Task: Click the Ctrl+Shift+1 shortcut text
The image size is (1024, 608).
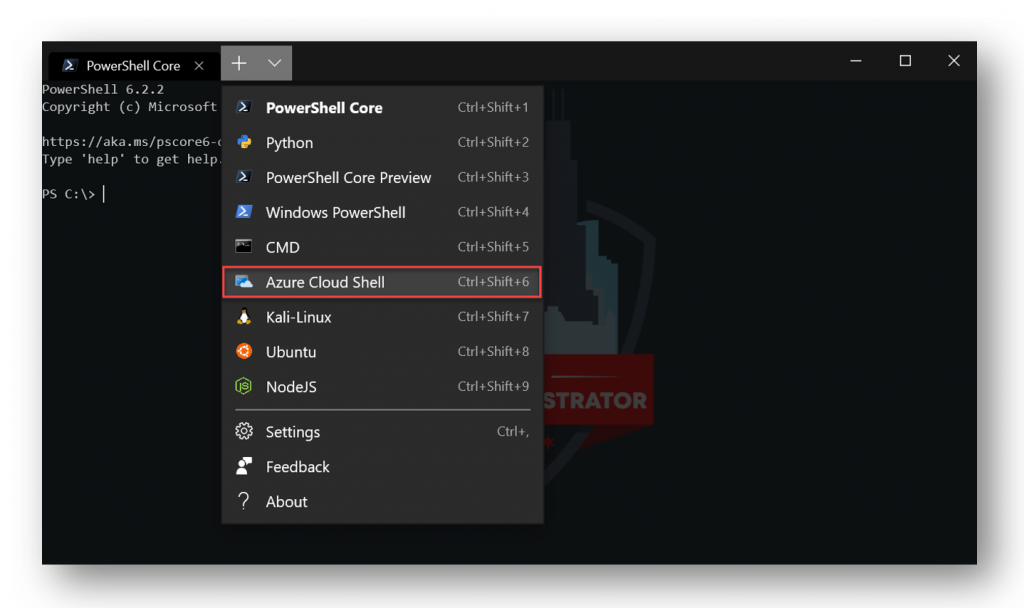Action: [x=493, y=107]
